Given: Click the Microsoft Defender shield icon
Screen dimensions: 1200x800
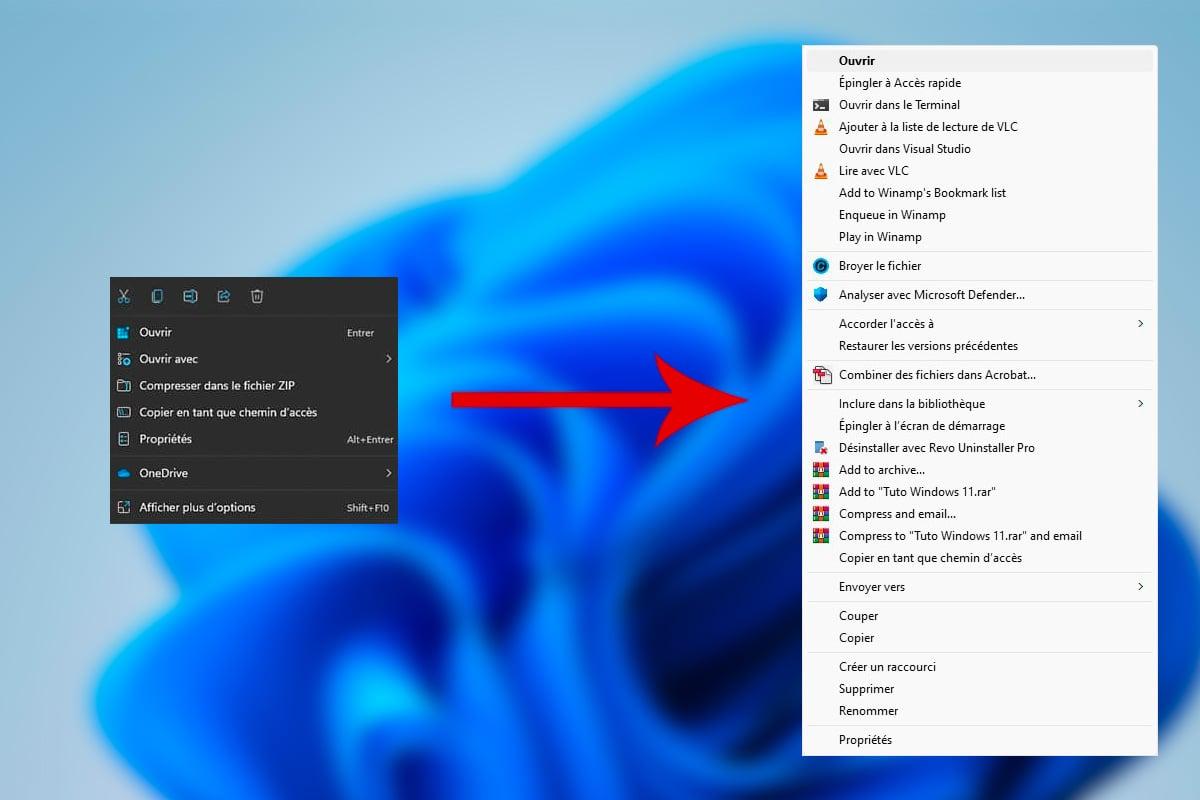Looking at the screenshot, I should 821,294.
